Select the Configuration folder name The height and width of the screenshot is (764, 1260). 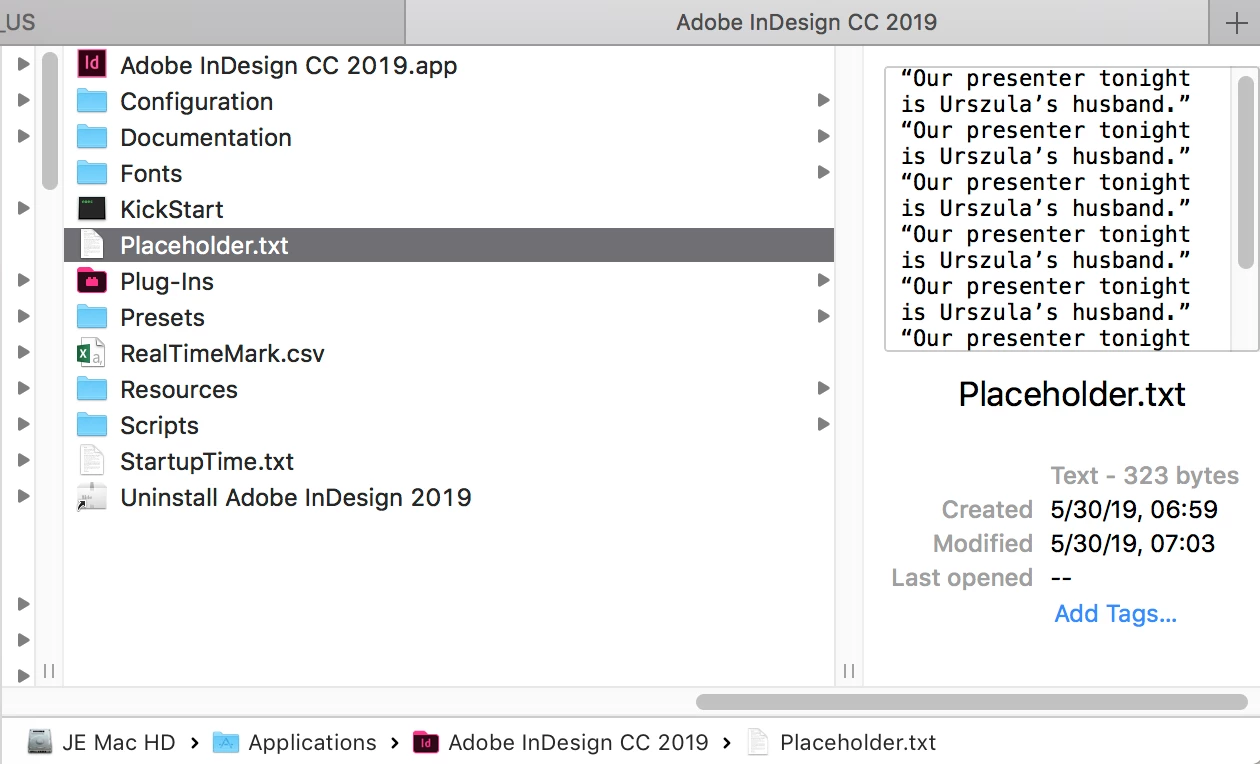click(196, 102)
